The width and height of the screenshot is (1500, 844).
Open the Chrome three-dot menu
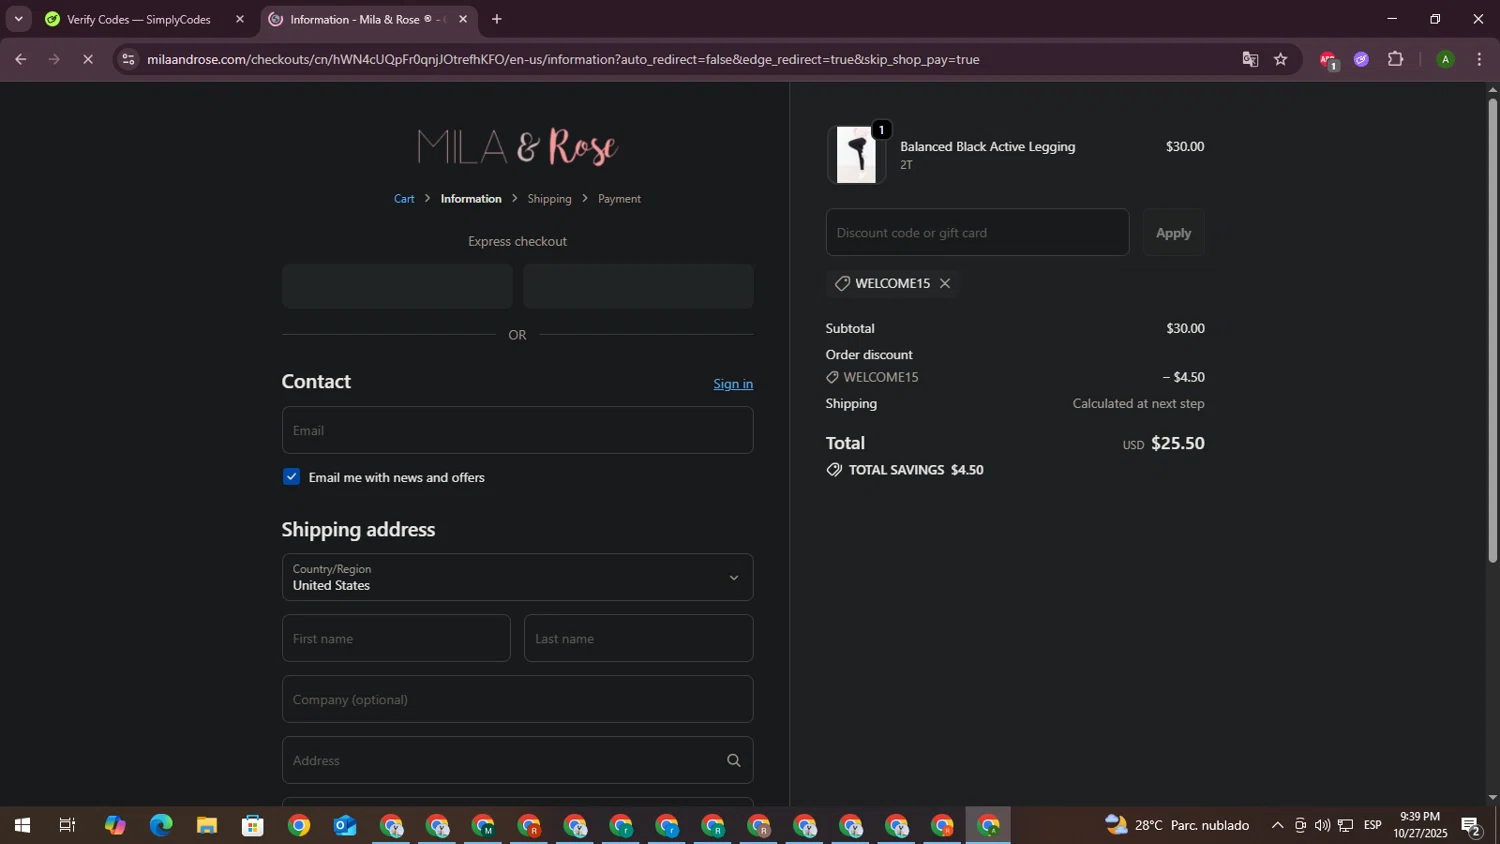(x=1479, y=59)
